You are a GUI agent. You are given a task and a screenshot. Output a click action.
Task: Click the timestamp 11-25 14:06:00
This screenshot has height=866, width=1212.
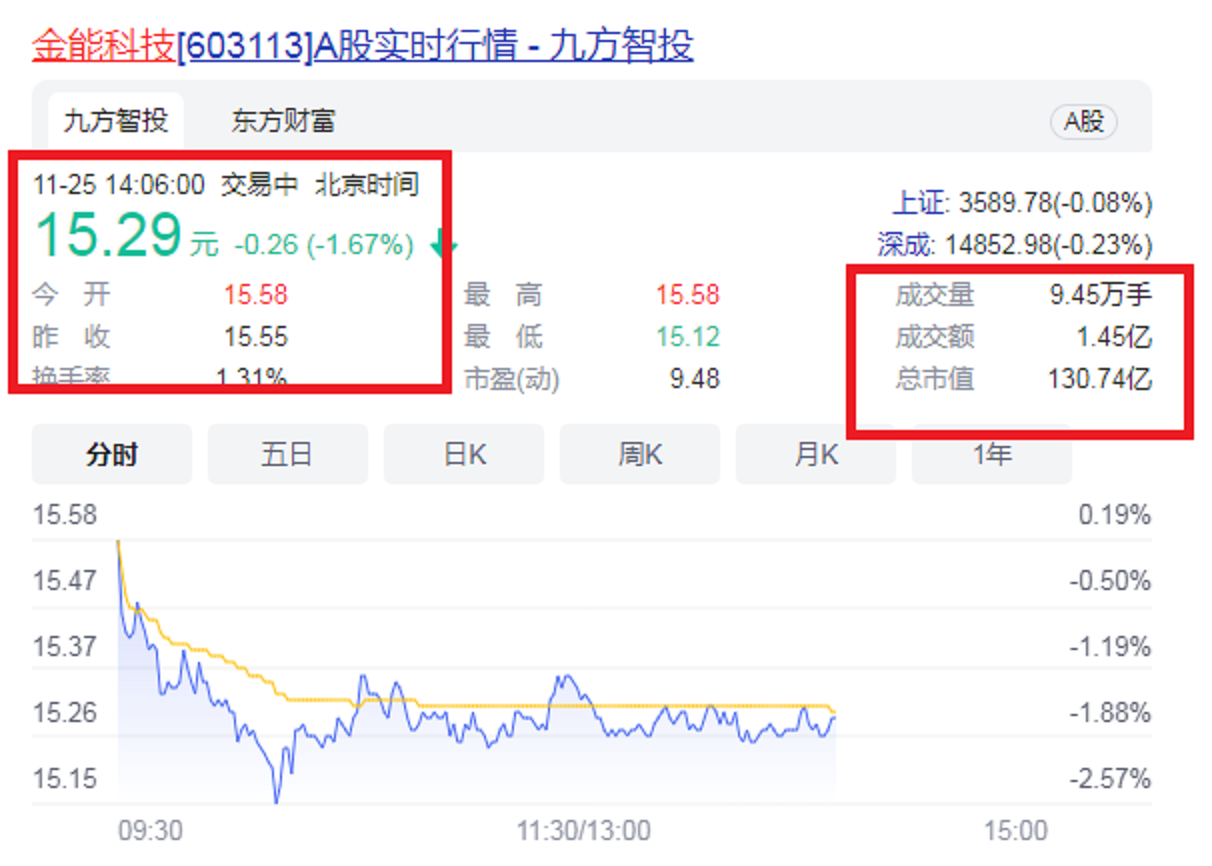(x=118, y=184)
